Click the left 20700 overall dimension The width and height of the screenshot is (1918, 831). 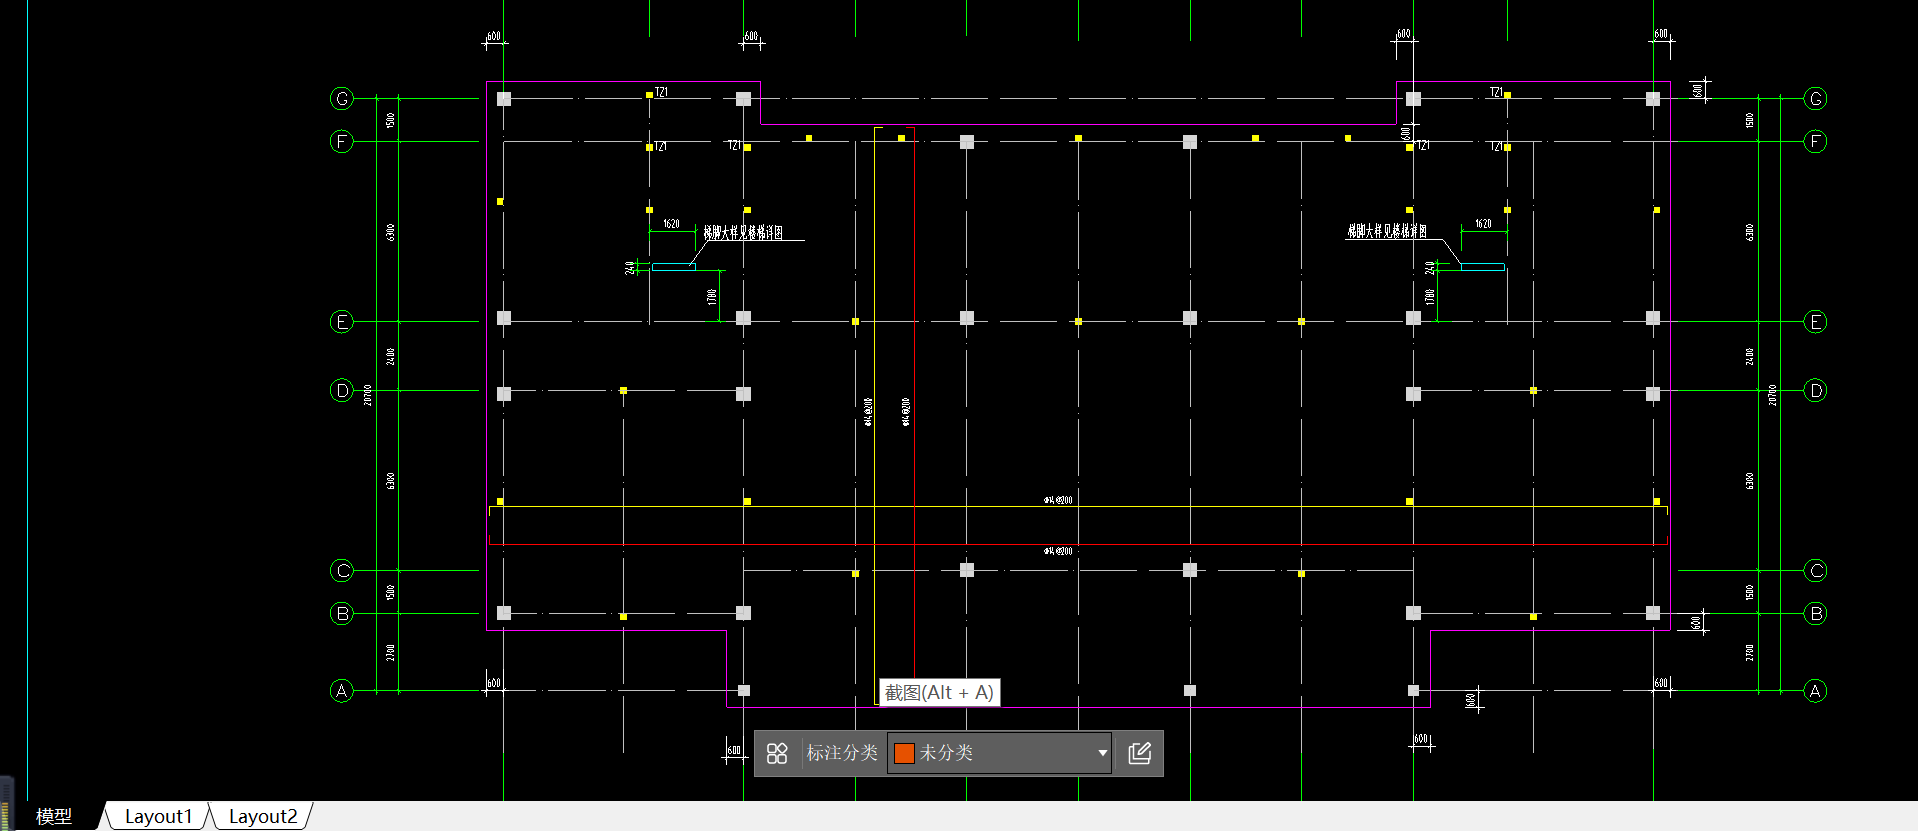pyautogui.click(x=368, y=394)
